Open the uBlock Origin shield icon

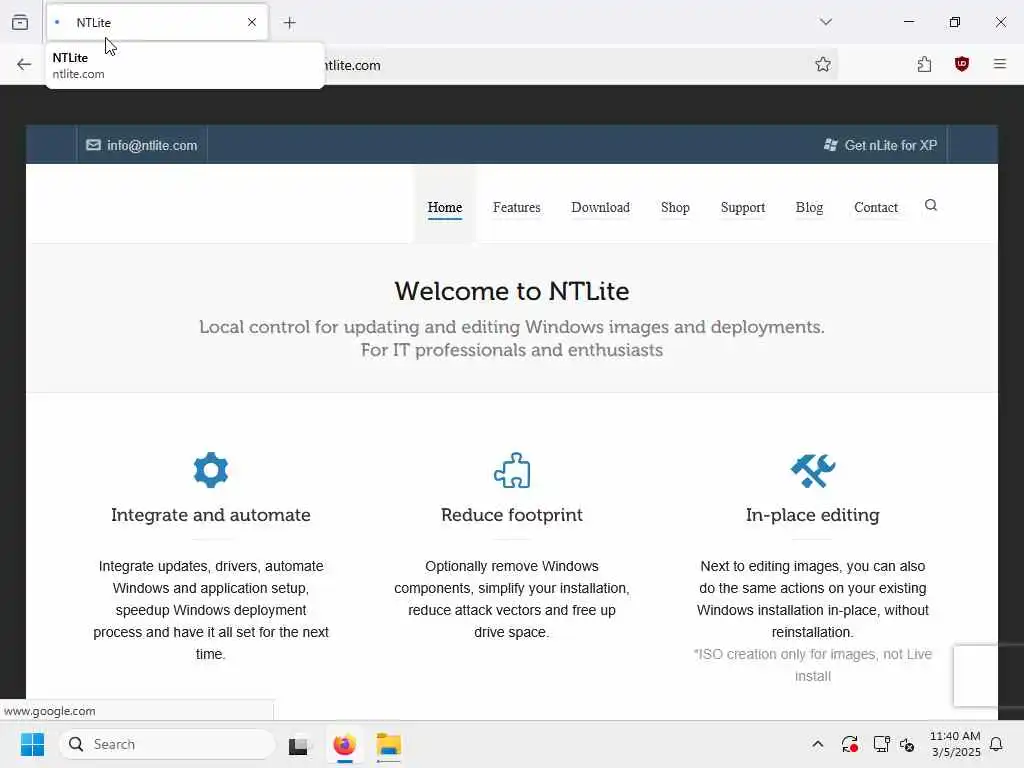coord(961,64)
